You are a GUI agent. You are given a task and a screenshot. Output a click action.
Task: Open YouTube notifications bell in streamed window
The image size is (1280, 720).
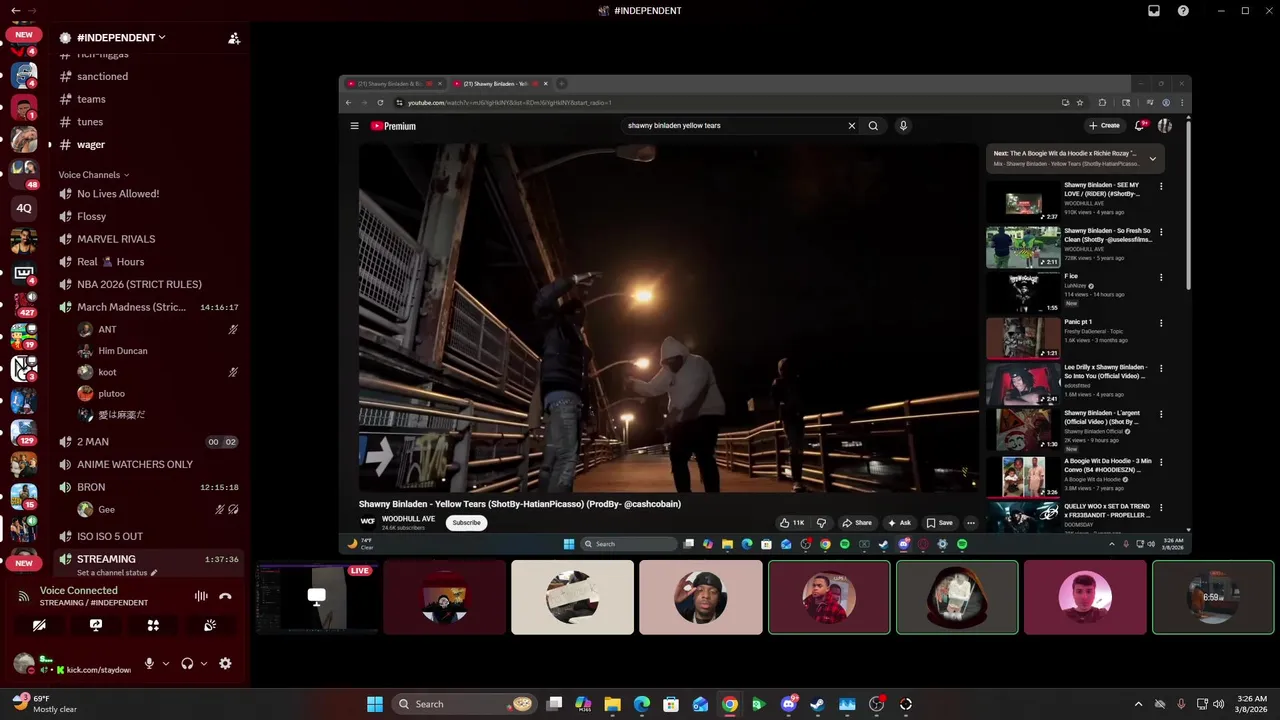tap(1138, 126)
